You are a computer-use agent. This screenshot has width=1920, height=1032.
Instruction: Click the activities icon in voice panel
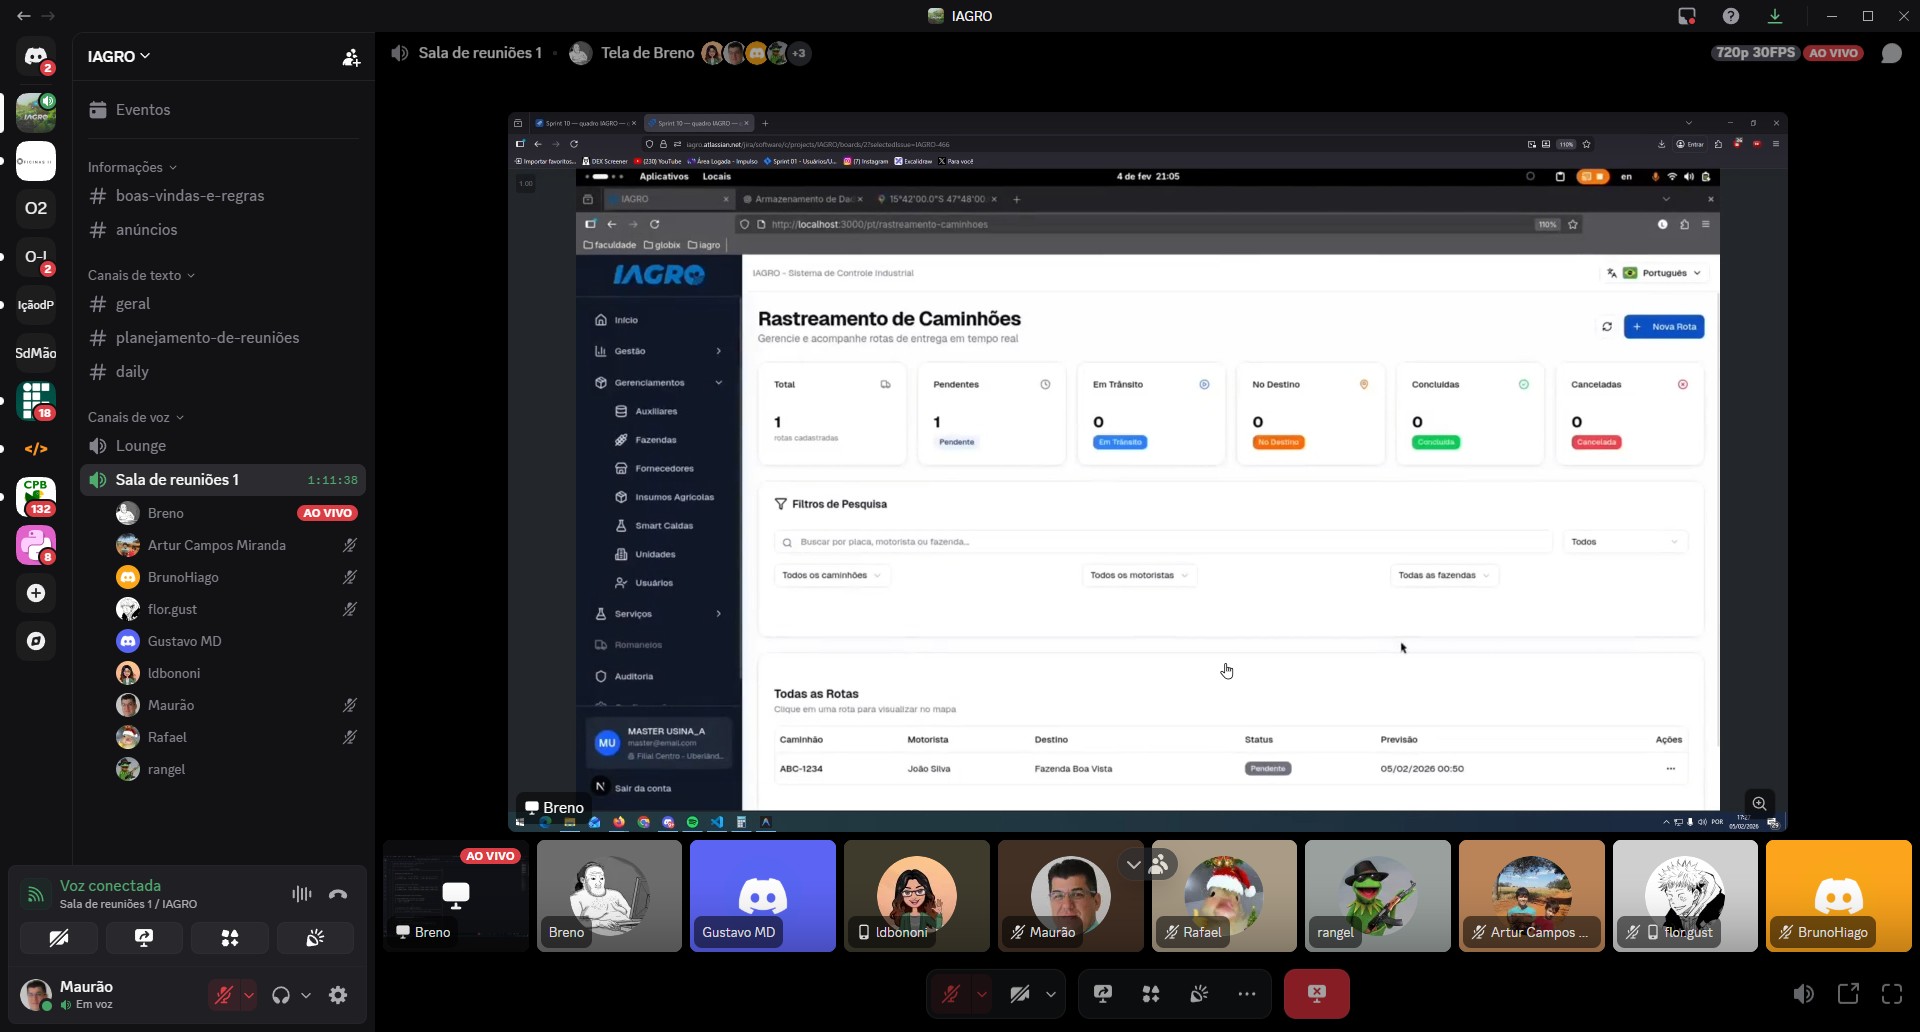click(x=230, y=938)
